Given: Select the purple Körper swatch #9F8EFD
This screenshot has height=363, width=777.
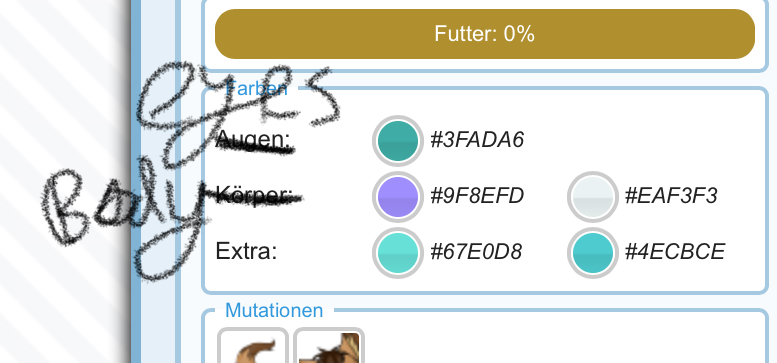Looking at the screenshot, I should tap(397, 197).
